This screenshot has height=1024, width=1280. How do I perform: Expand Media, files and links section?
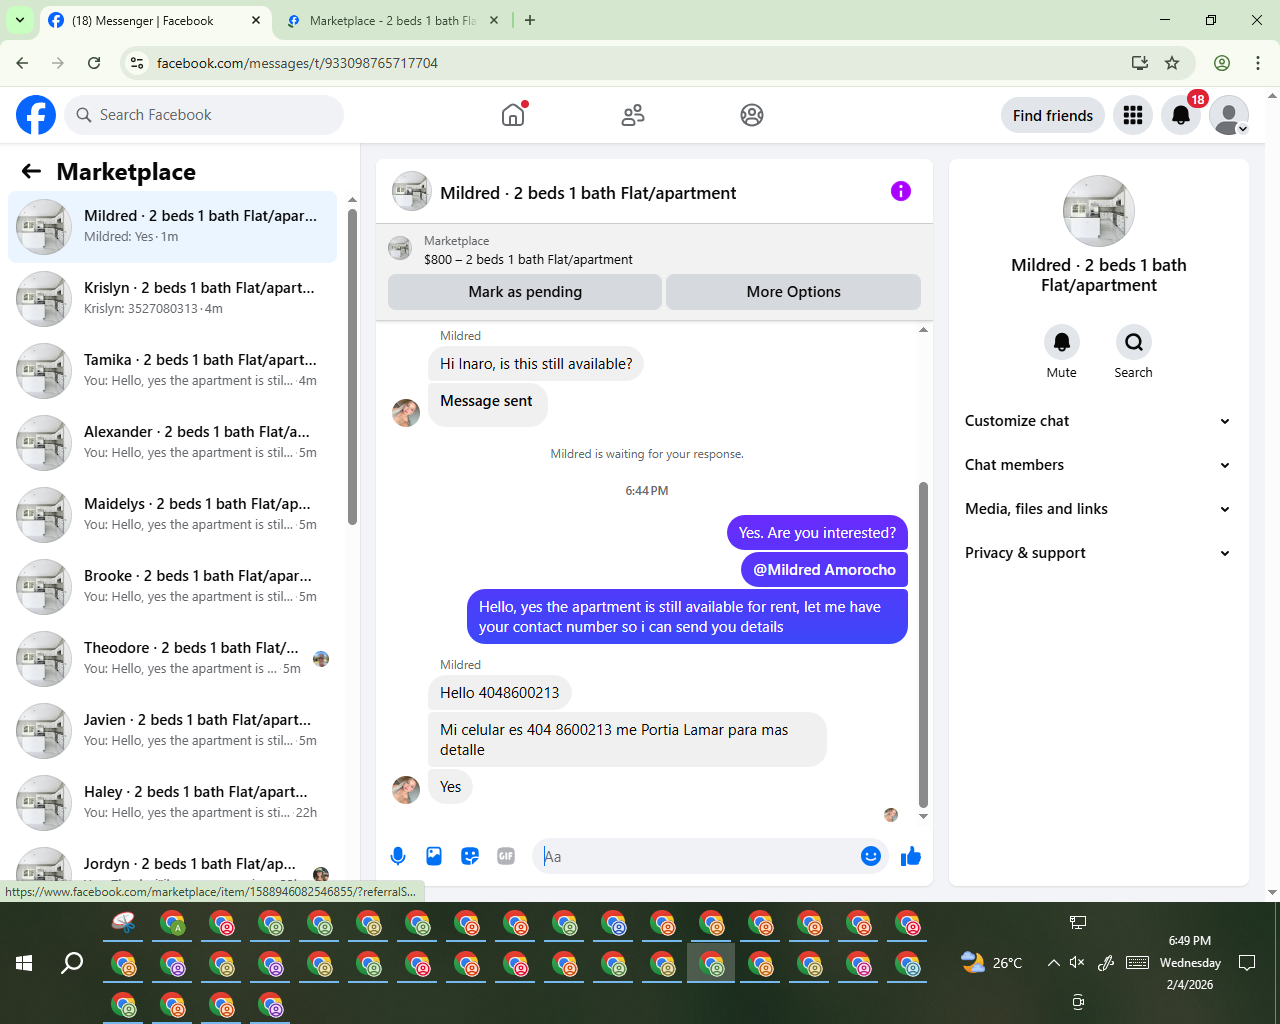(1098, 509)
